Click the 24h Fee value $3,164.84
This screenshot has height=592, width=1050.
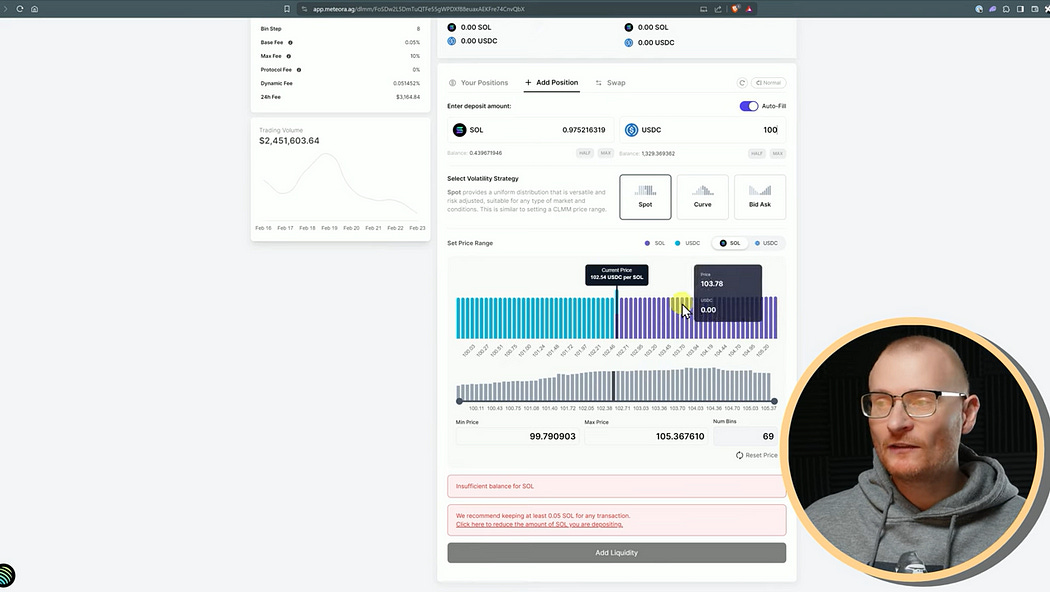point(408,97)
